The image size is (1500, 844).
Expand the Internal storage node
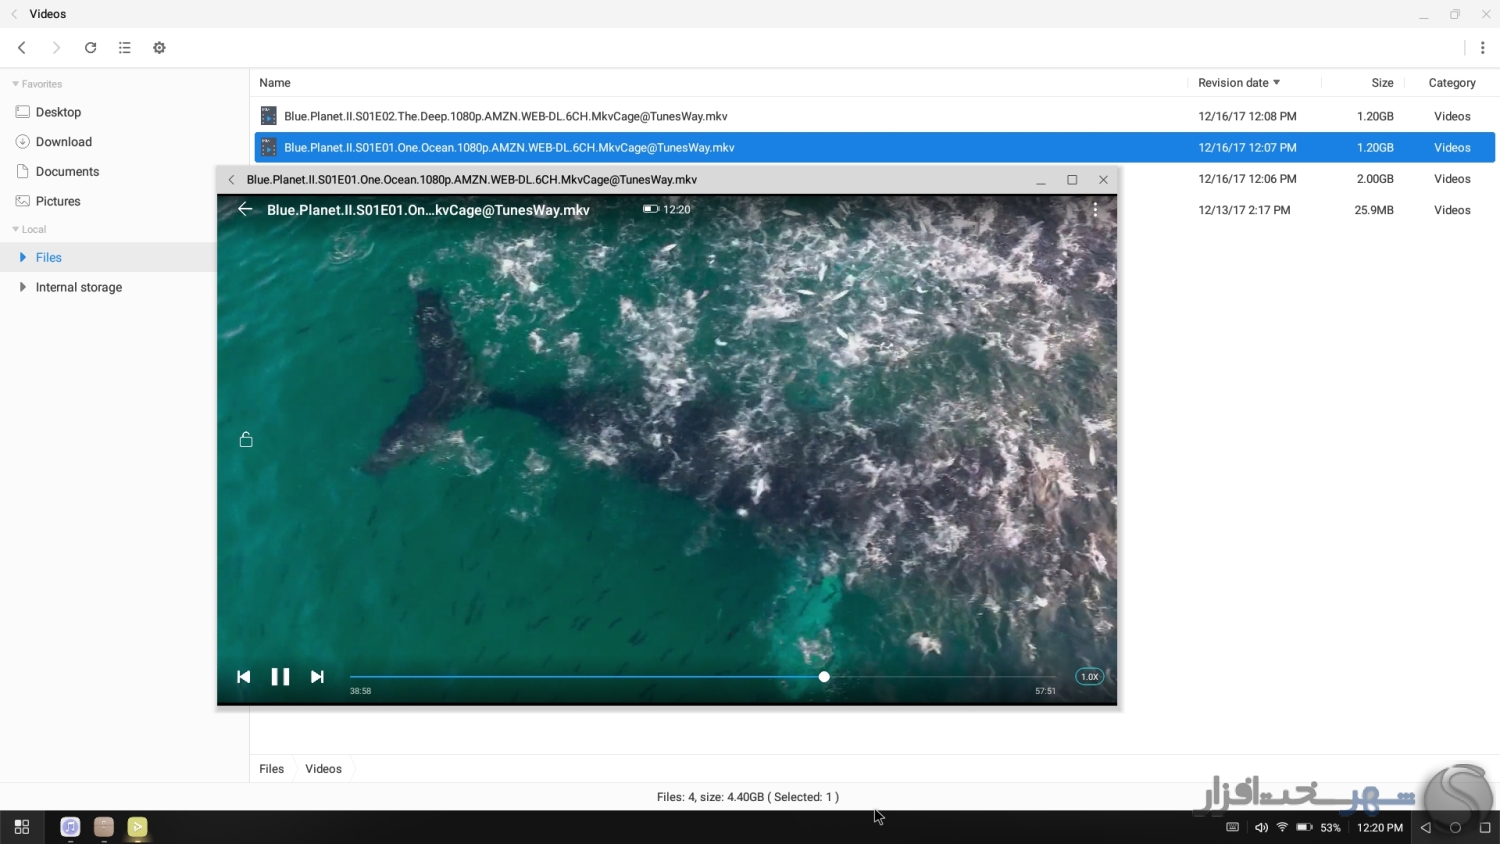(x=22, y=287)
